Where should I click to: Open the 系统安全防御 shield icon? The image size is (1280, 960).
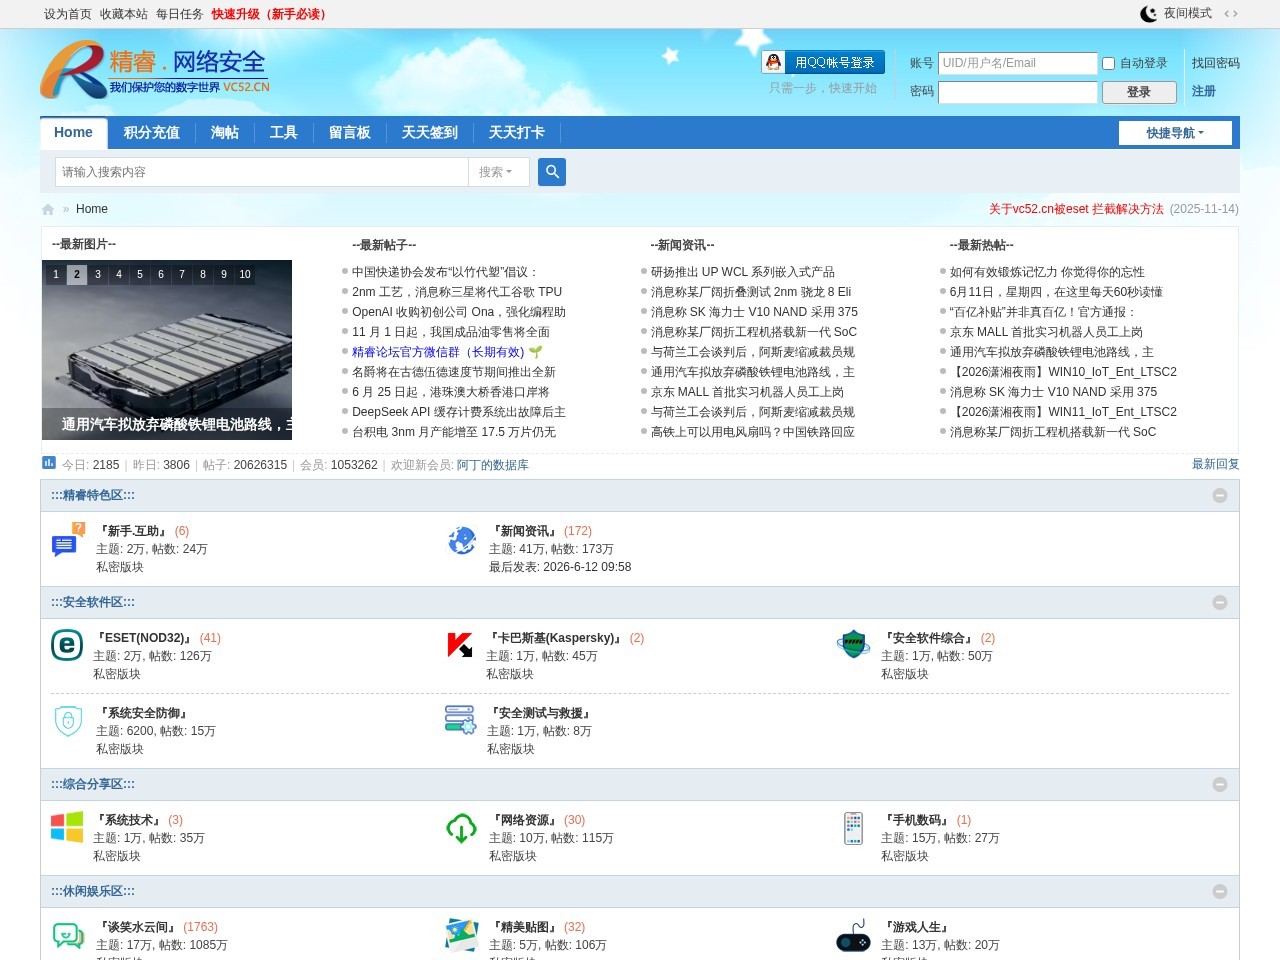[x=68, y=720]
